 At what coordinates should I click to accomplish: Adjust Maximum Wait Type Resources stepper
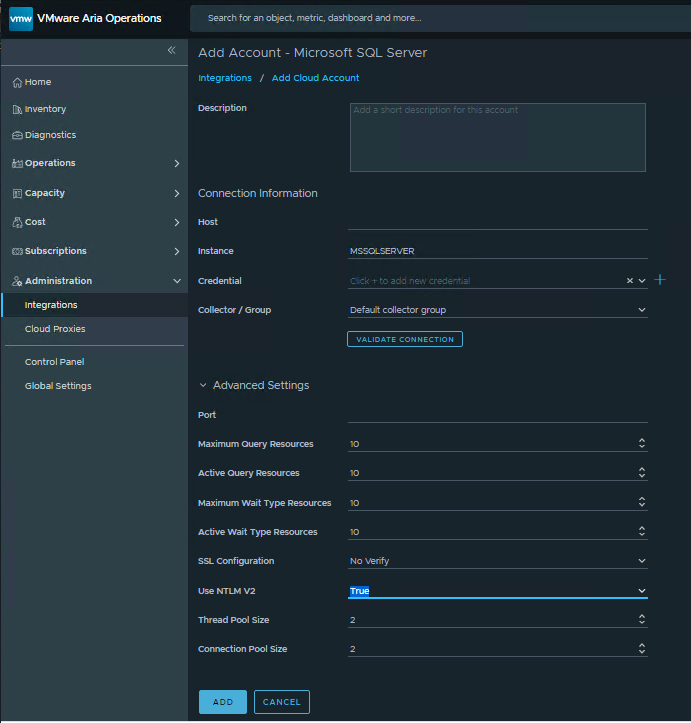click(642, 502)
